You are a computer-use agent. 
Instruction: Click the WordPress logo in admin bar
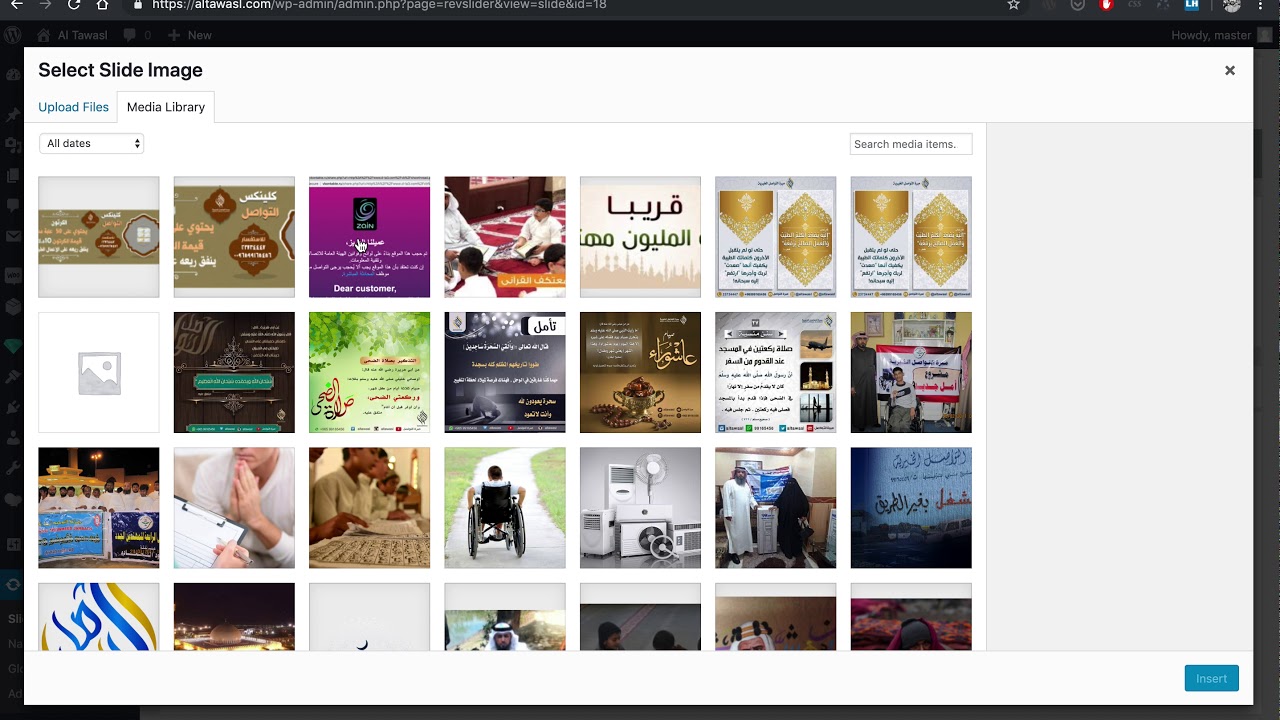click(x=13, y=35)
